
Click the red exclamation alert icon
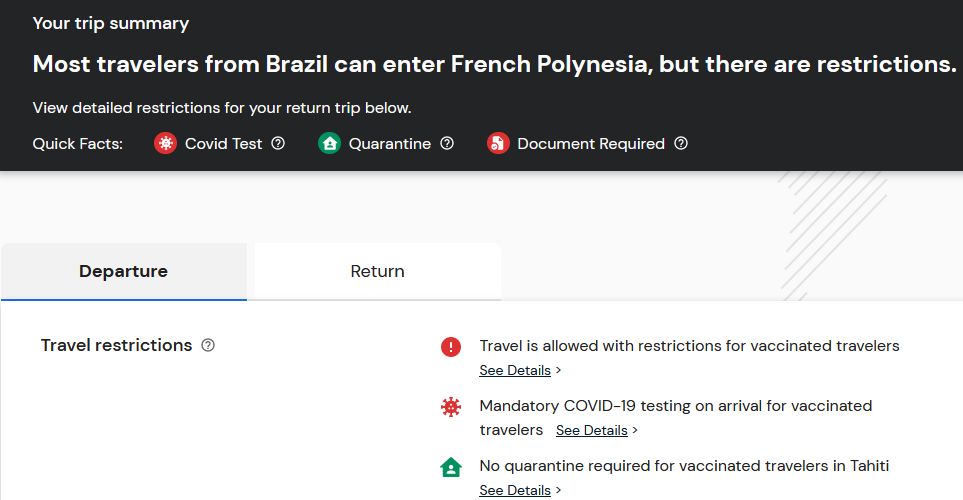tap(451, 346)
